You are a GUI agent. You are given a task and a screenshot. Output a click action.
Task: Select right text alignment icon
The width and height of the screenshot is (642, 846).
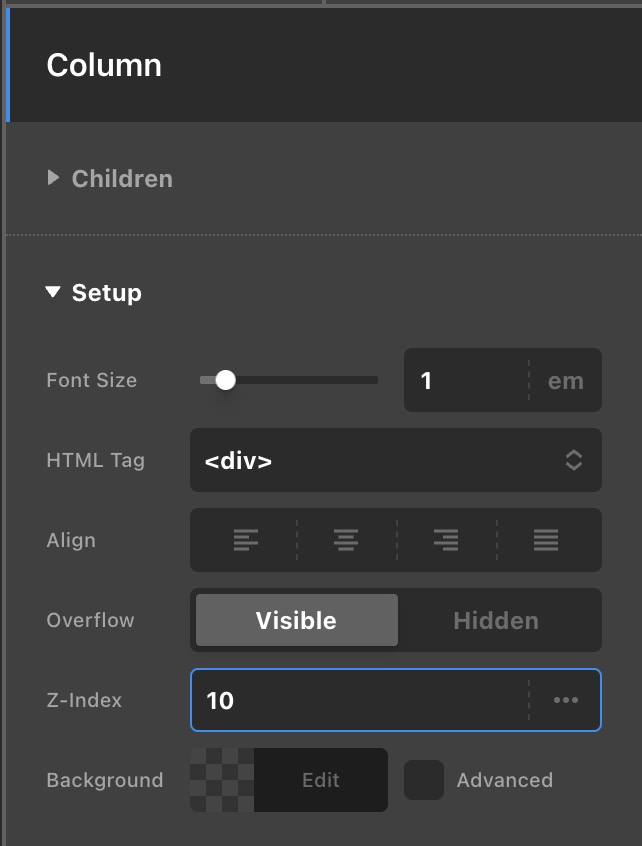click(446, 541)
